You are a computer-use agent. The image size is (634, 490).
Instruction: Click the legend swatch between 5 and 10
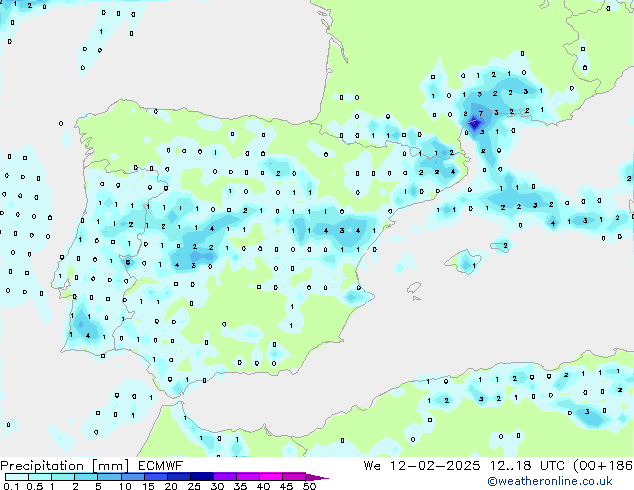[x=109, y=477]
